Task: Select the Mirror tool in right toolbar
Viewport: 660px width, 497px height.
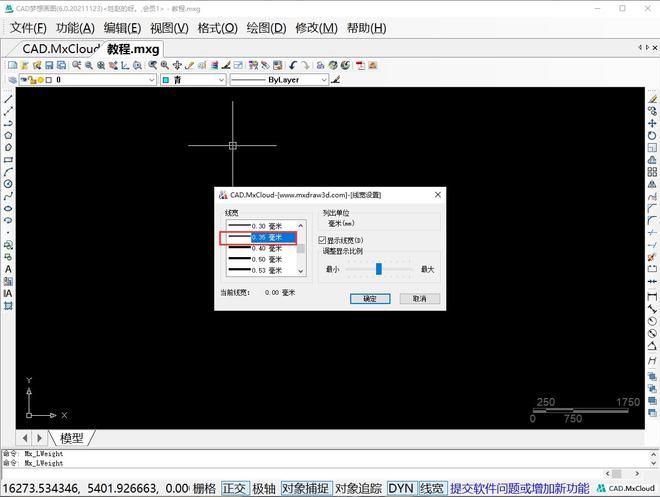Action: 652,184
